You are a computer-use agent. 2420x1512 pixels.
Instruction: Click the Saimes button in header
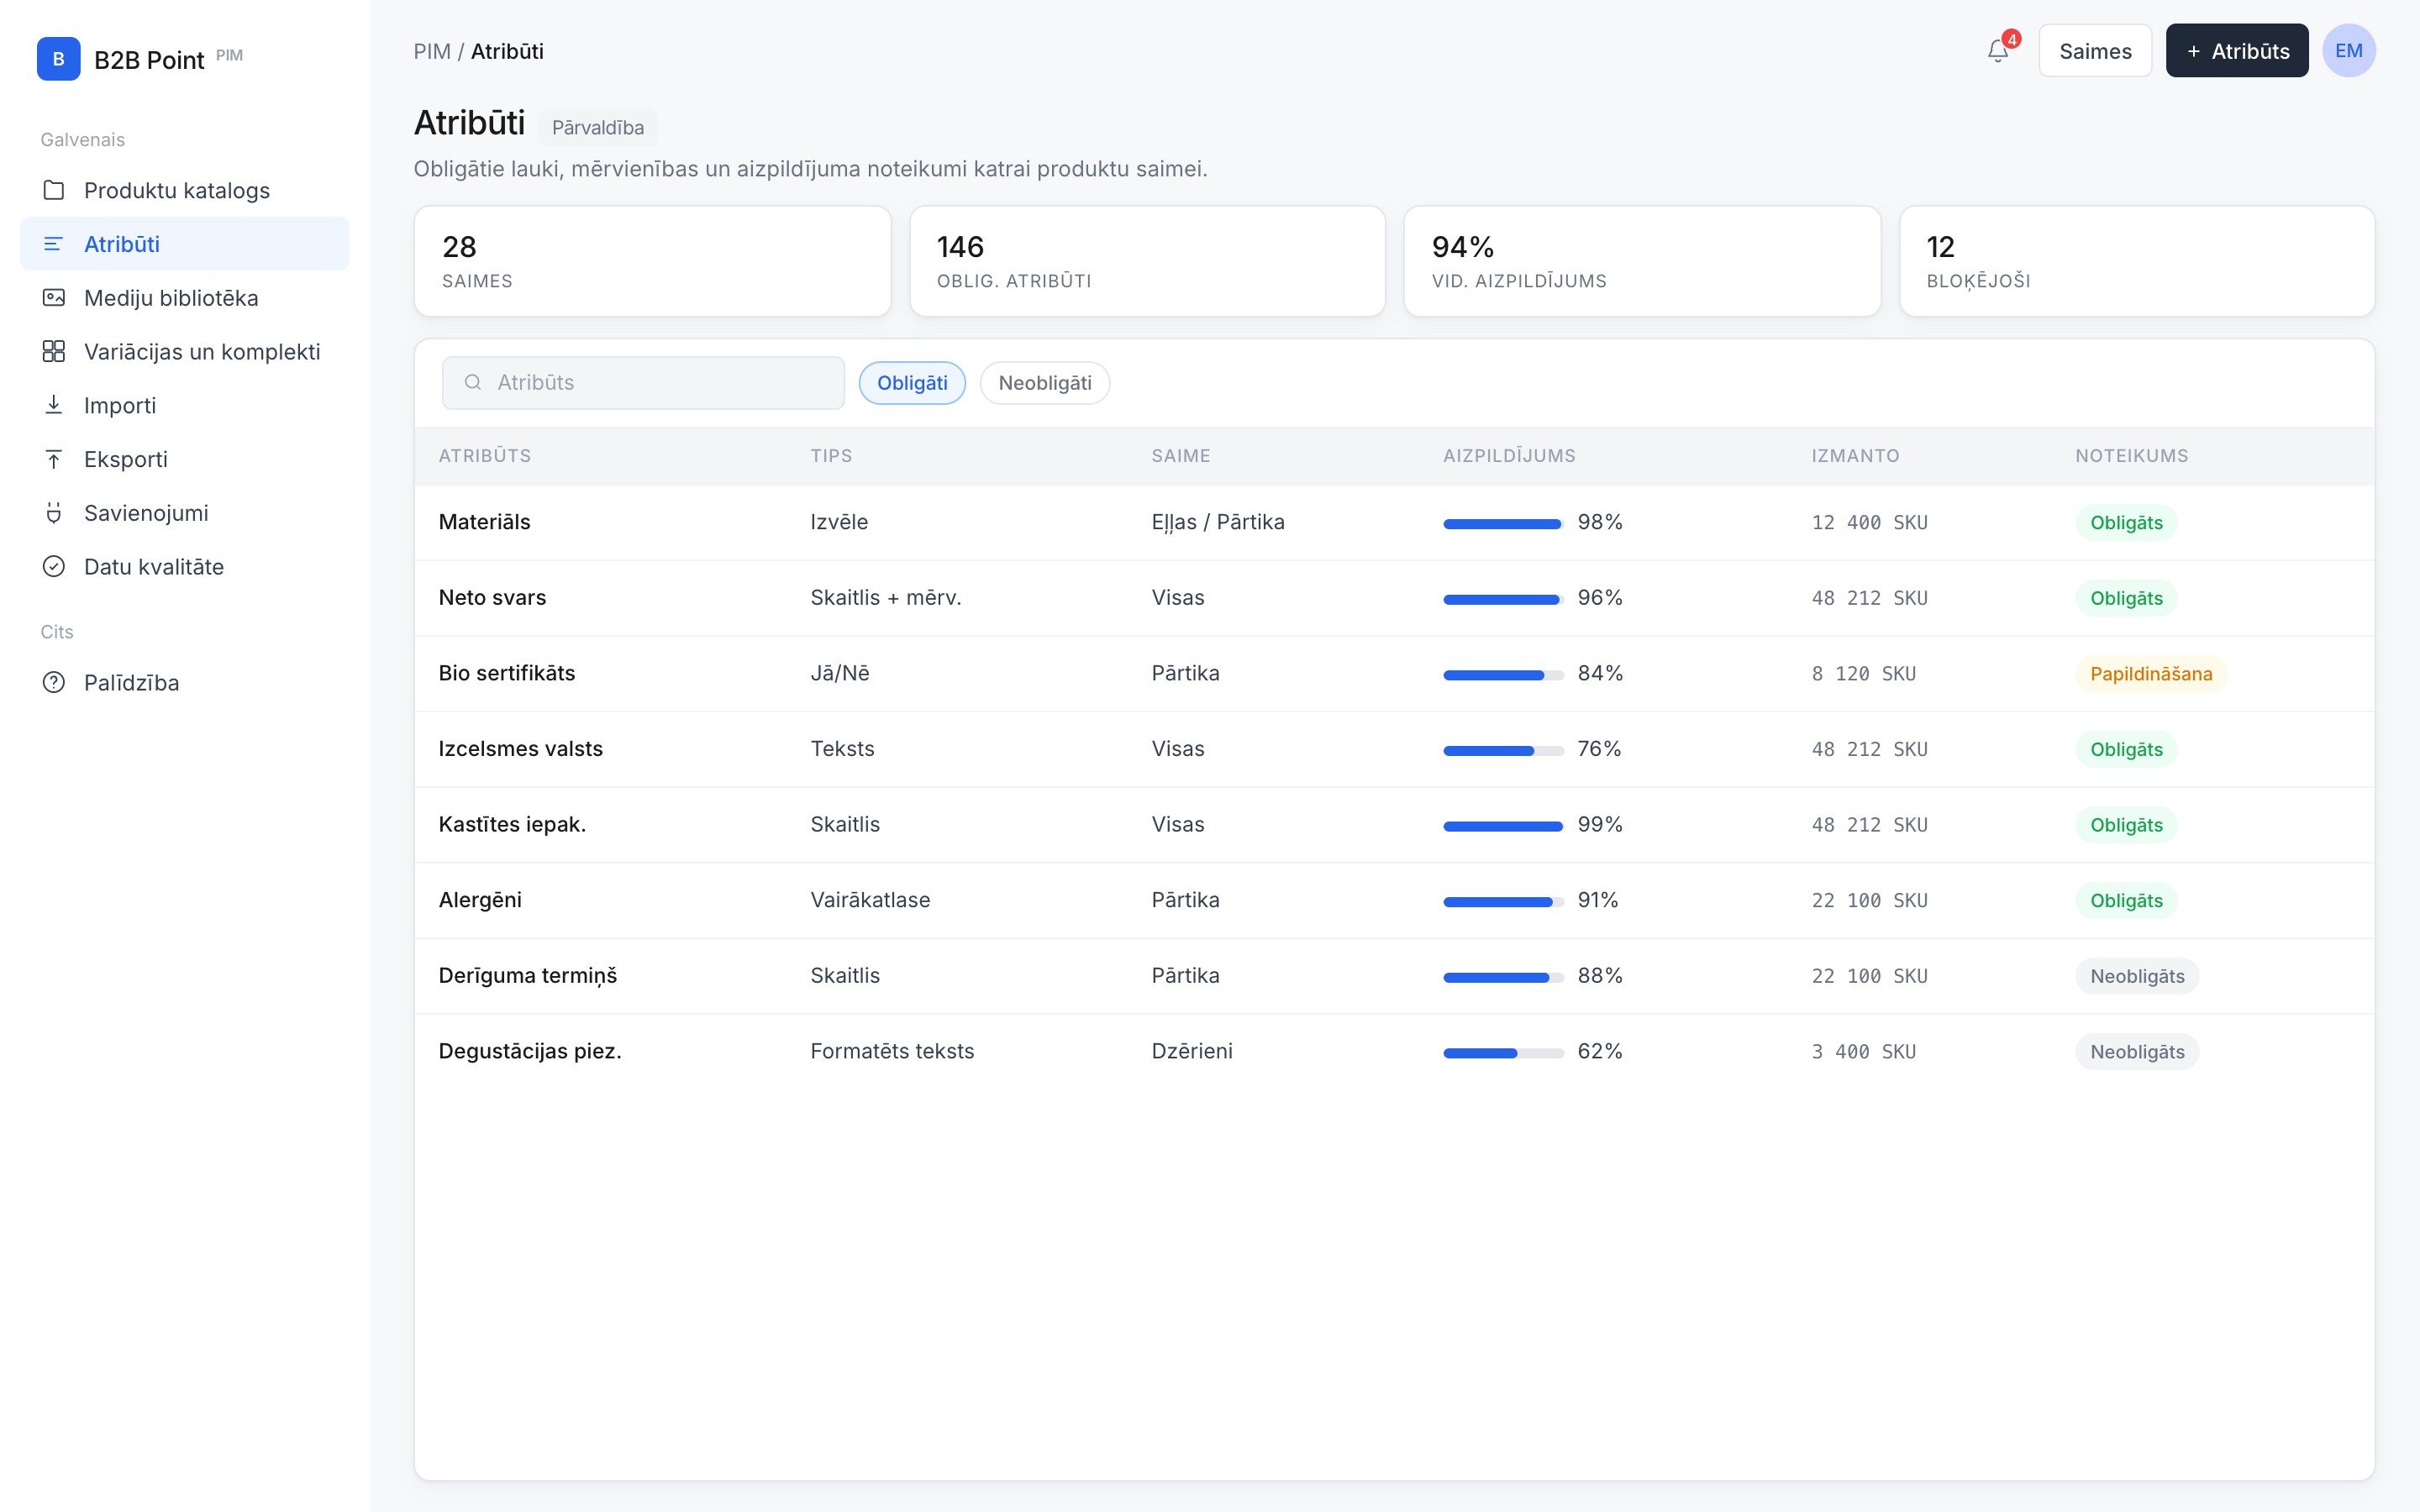pos(2095,50)
